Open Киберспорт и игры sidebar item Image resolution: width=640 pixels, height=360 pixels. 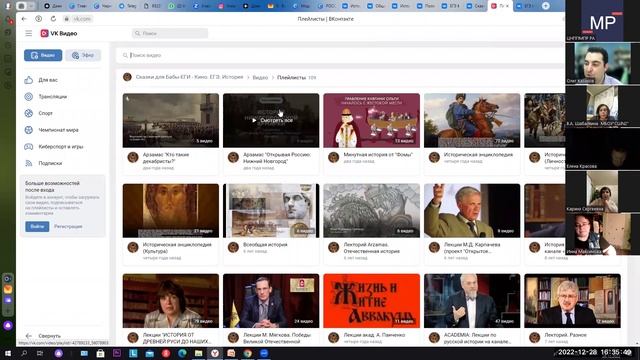pos(62,147)
